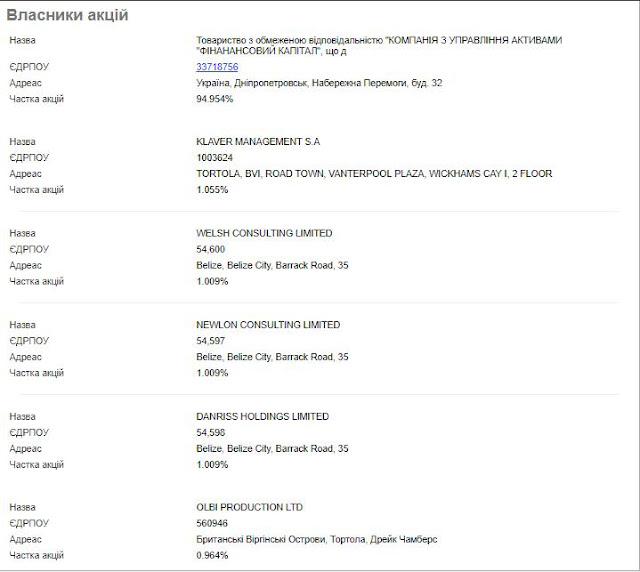Select the Дніпропетровськ, Набережна Перемоги address

click(319, 83)
